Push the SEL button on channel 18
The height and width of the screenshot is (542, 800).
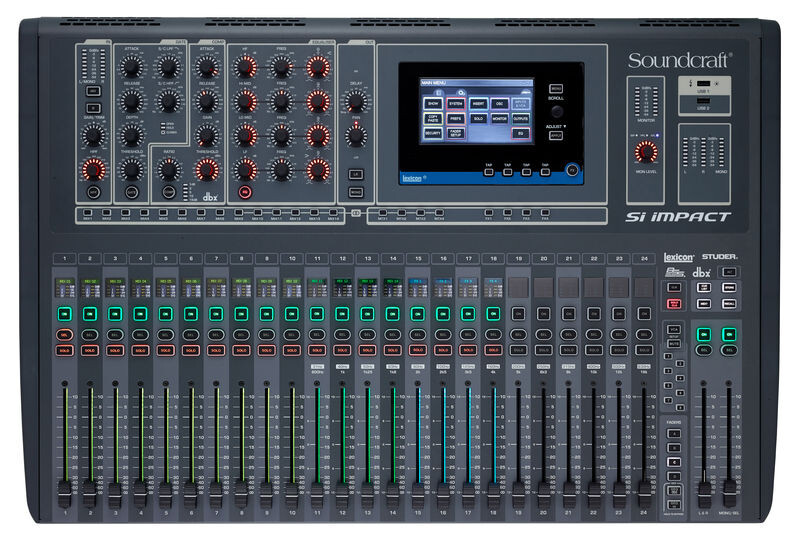pyautogui.click(x=493, y=335)
